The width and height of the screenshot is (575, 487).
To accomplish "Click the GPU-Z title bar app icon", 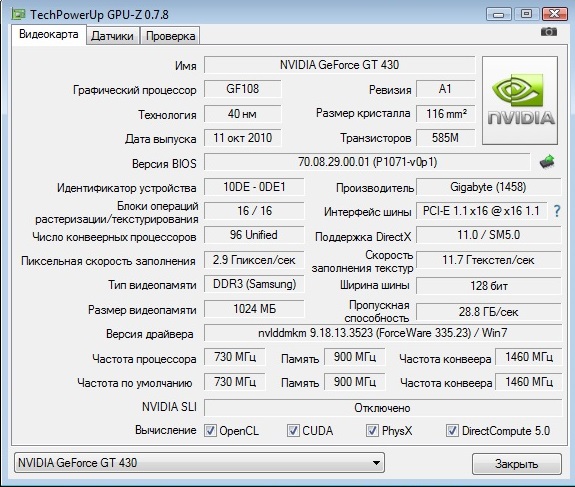I will (18, 14).
